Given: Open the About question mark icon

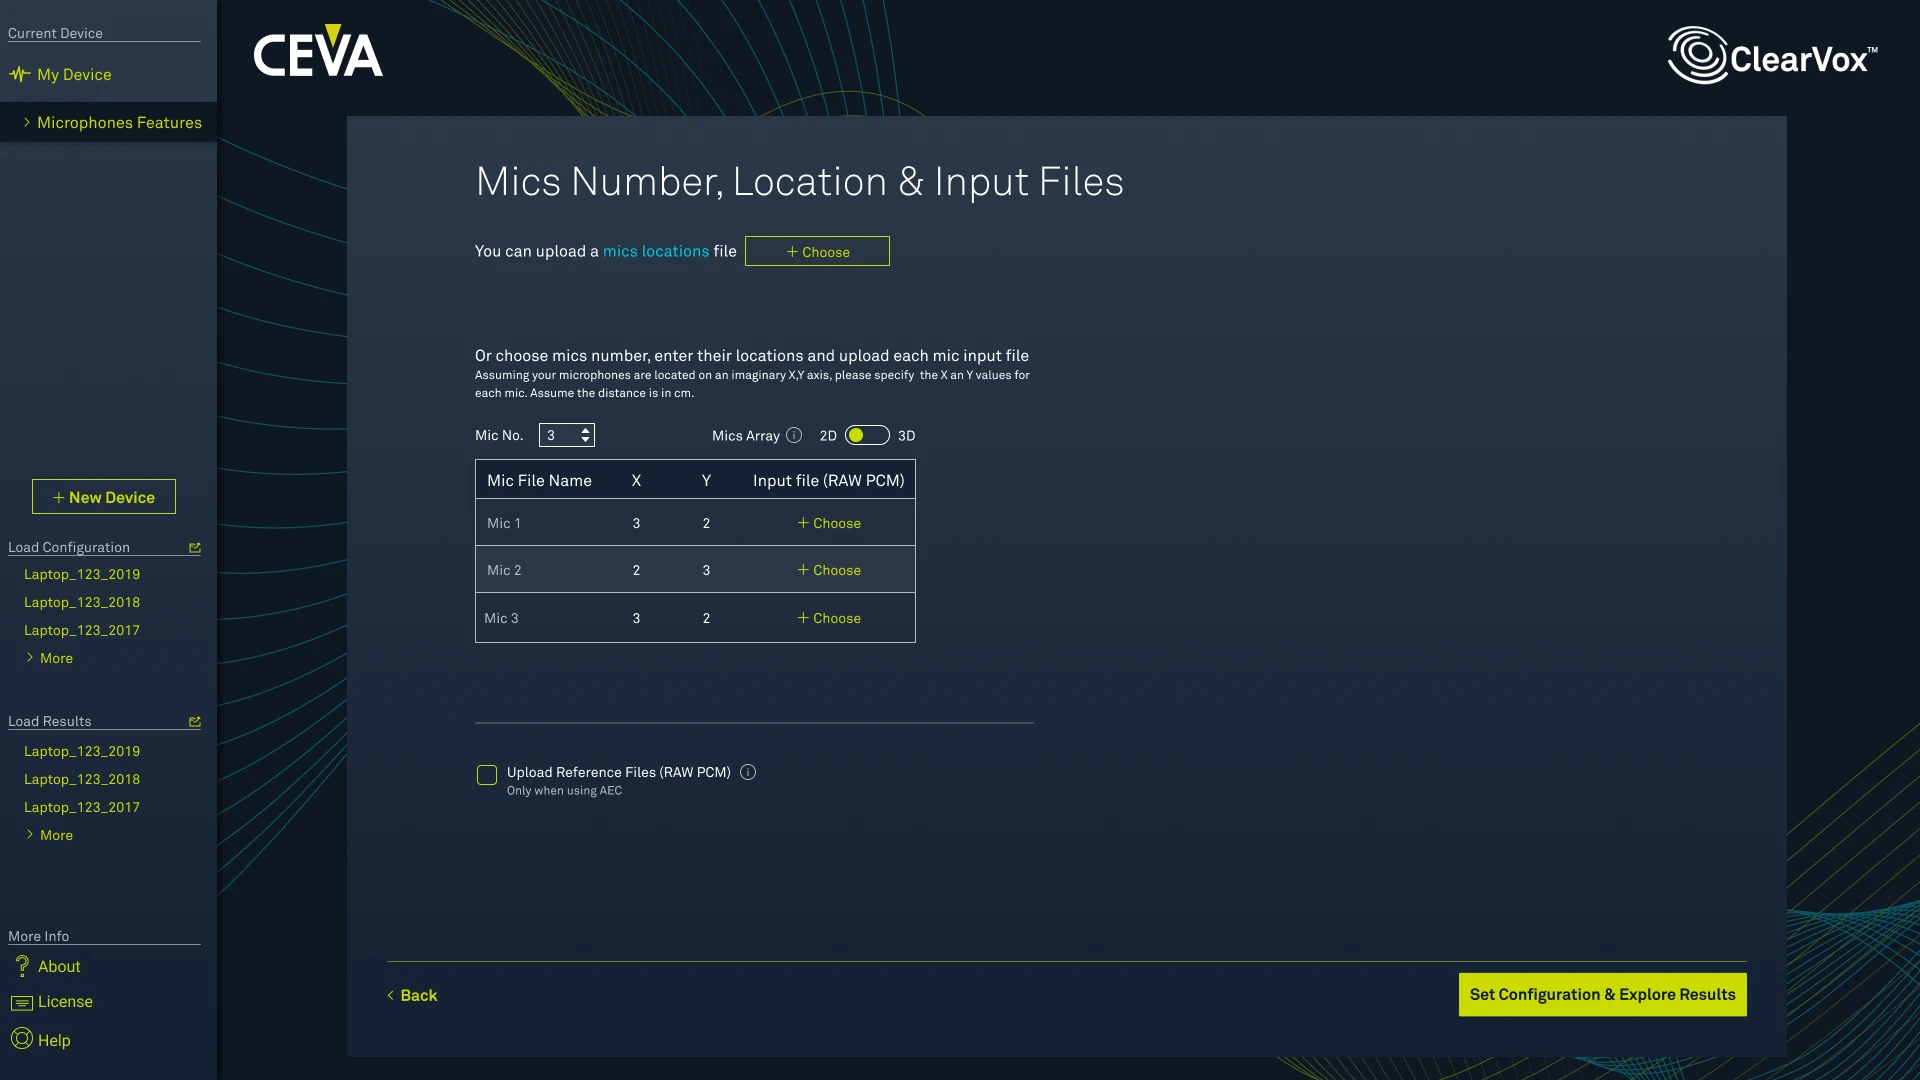Looking at the screenshot, I should (22, 966).
